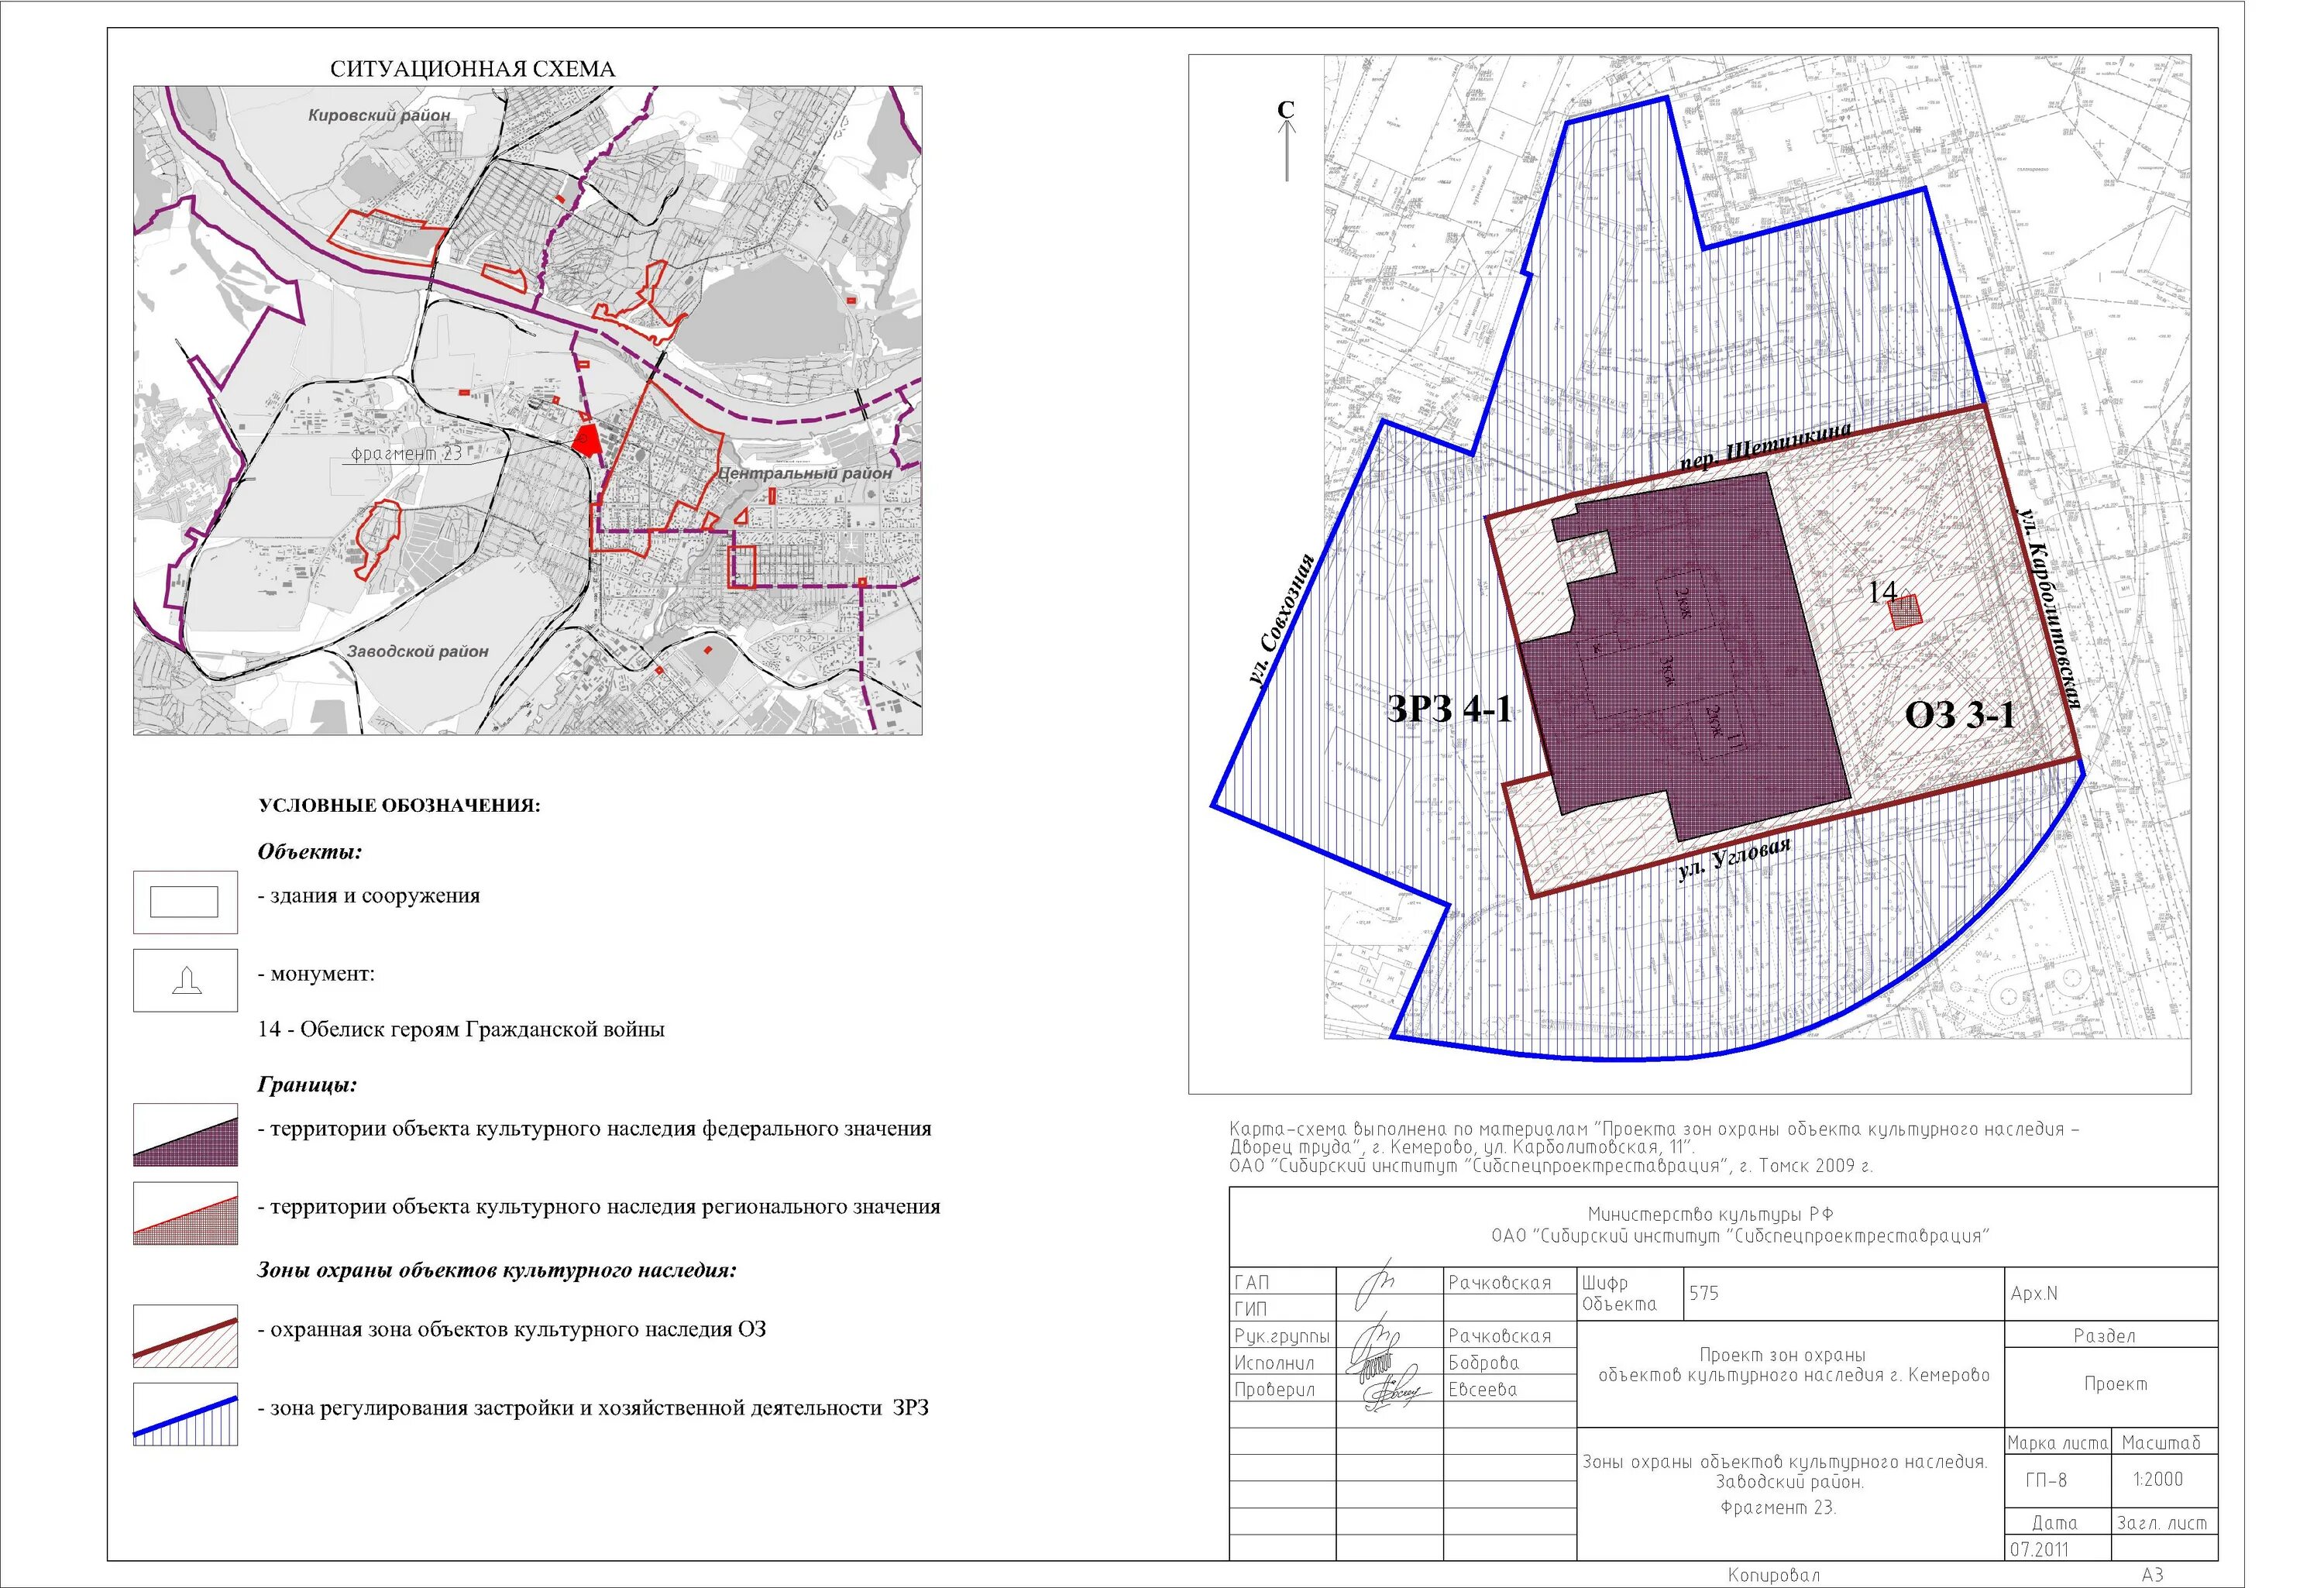Select the ОЗ protection zone legend swatch
The image size is (2324, 1588).
[x=185, y=1336]
